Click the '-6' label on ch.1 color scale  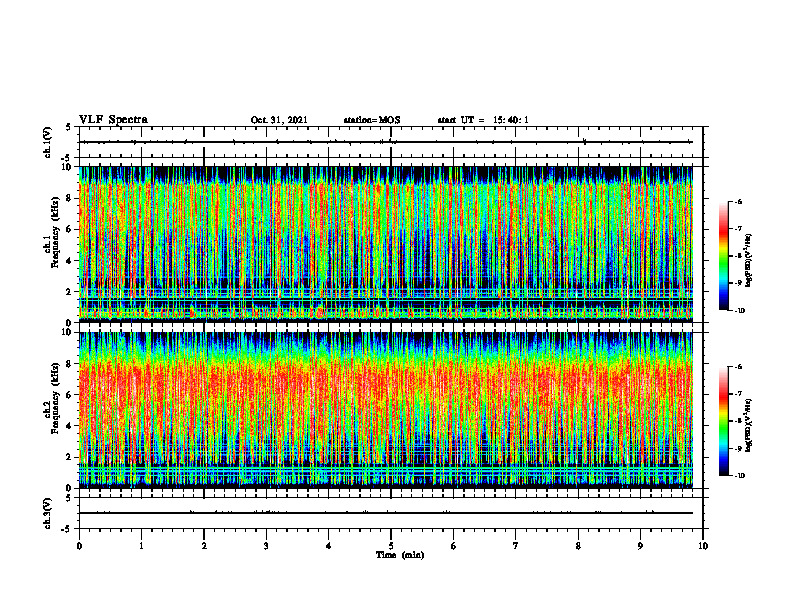738,202
